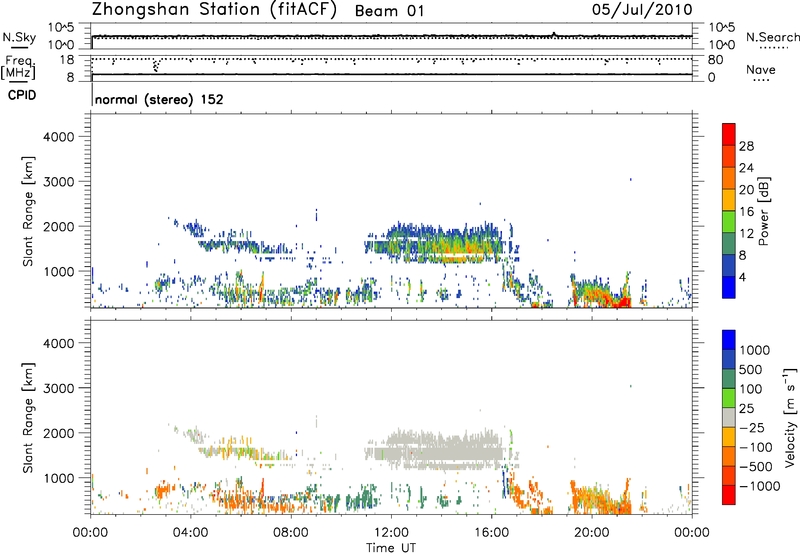The width and height of the screenshot is (800, 554).
Task: Click the '4000' tick on the power panel
Action: [59, 137]
